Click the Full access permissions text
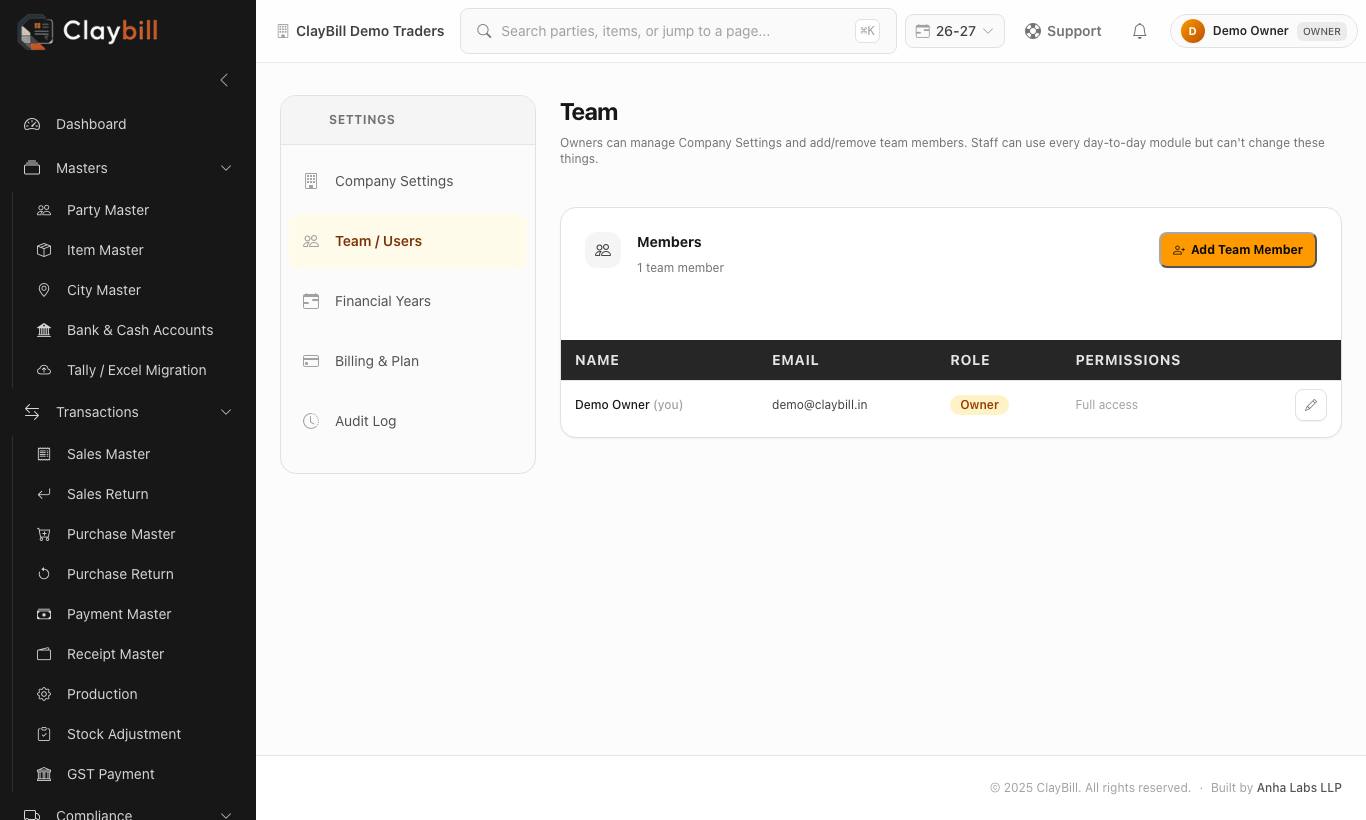Viewport: 1366px width, 820px height. pyautogui.click(x=1106, y=405)
